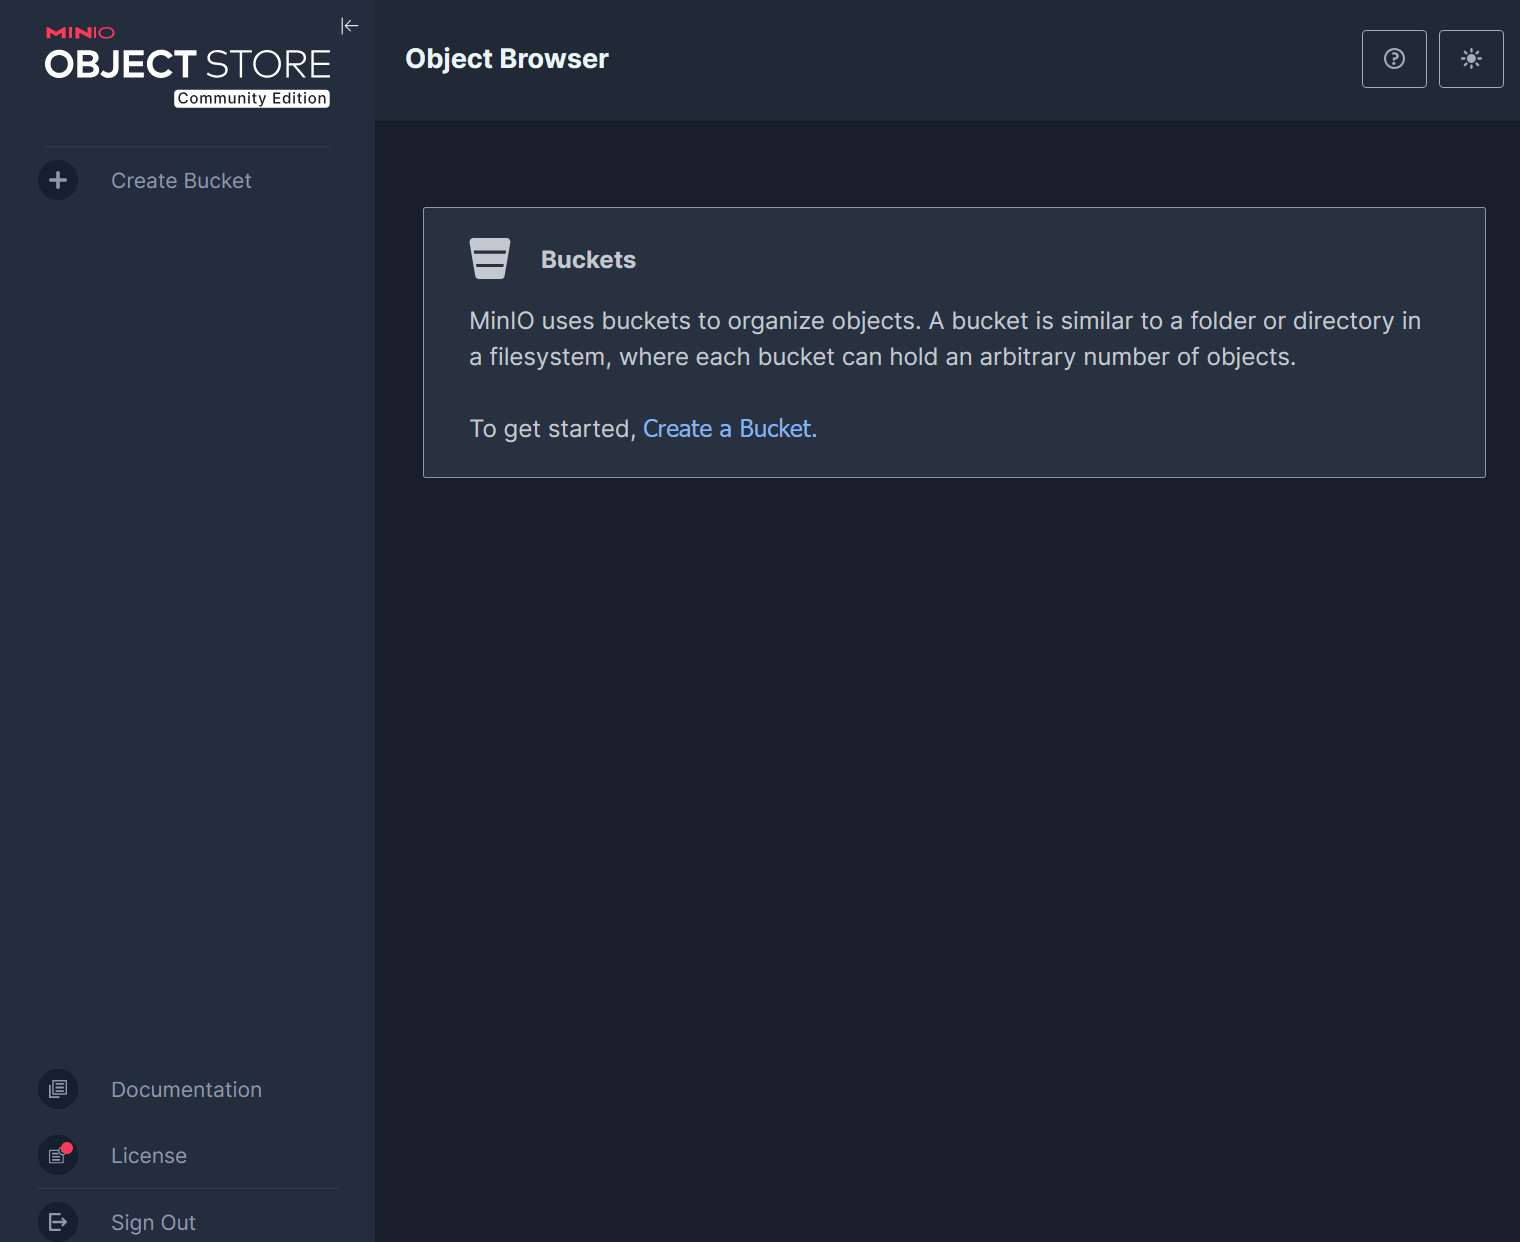The width and height of the screenshot is (1520, 1242).
Task: Collapse the sidebar with the arrow icon
Action: [x=349, y=26]
